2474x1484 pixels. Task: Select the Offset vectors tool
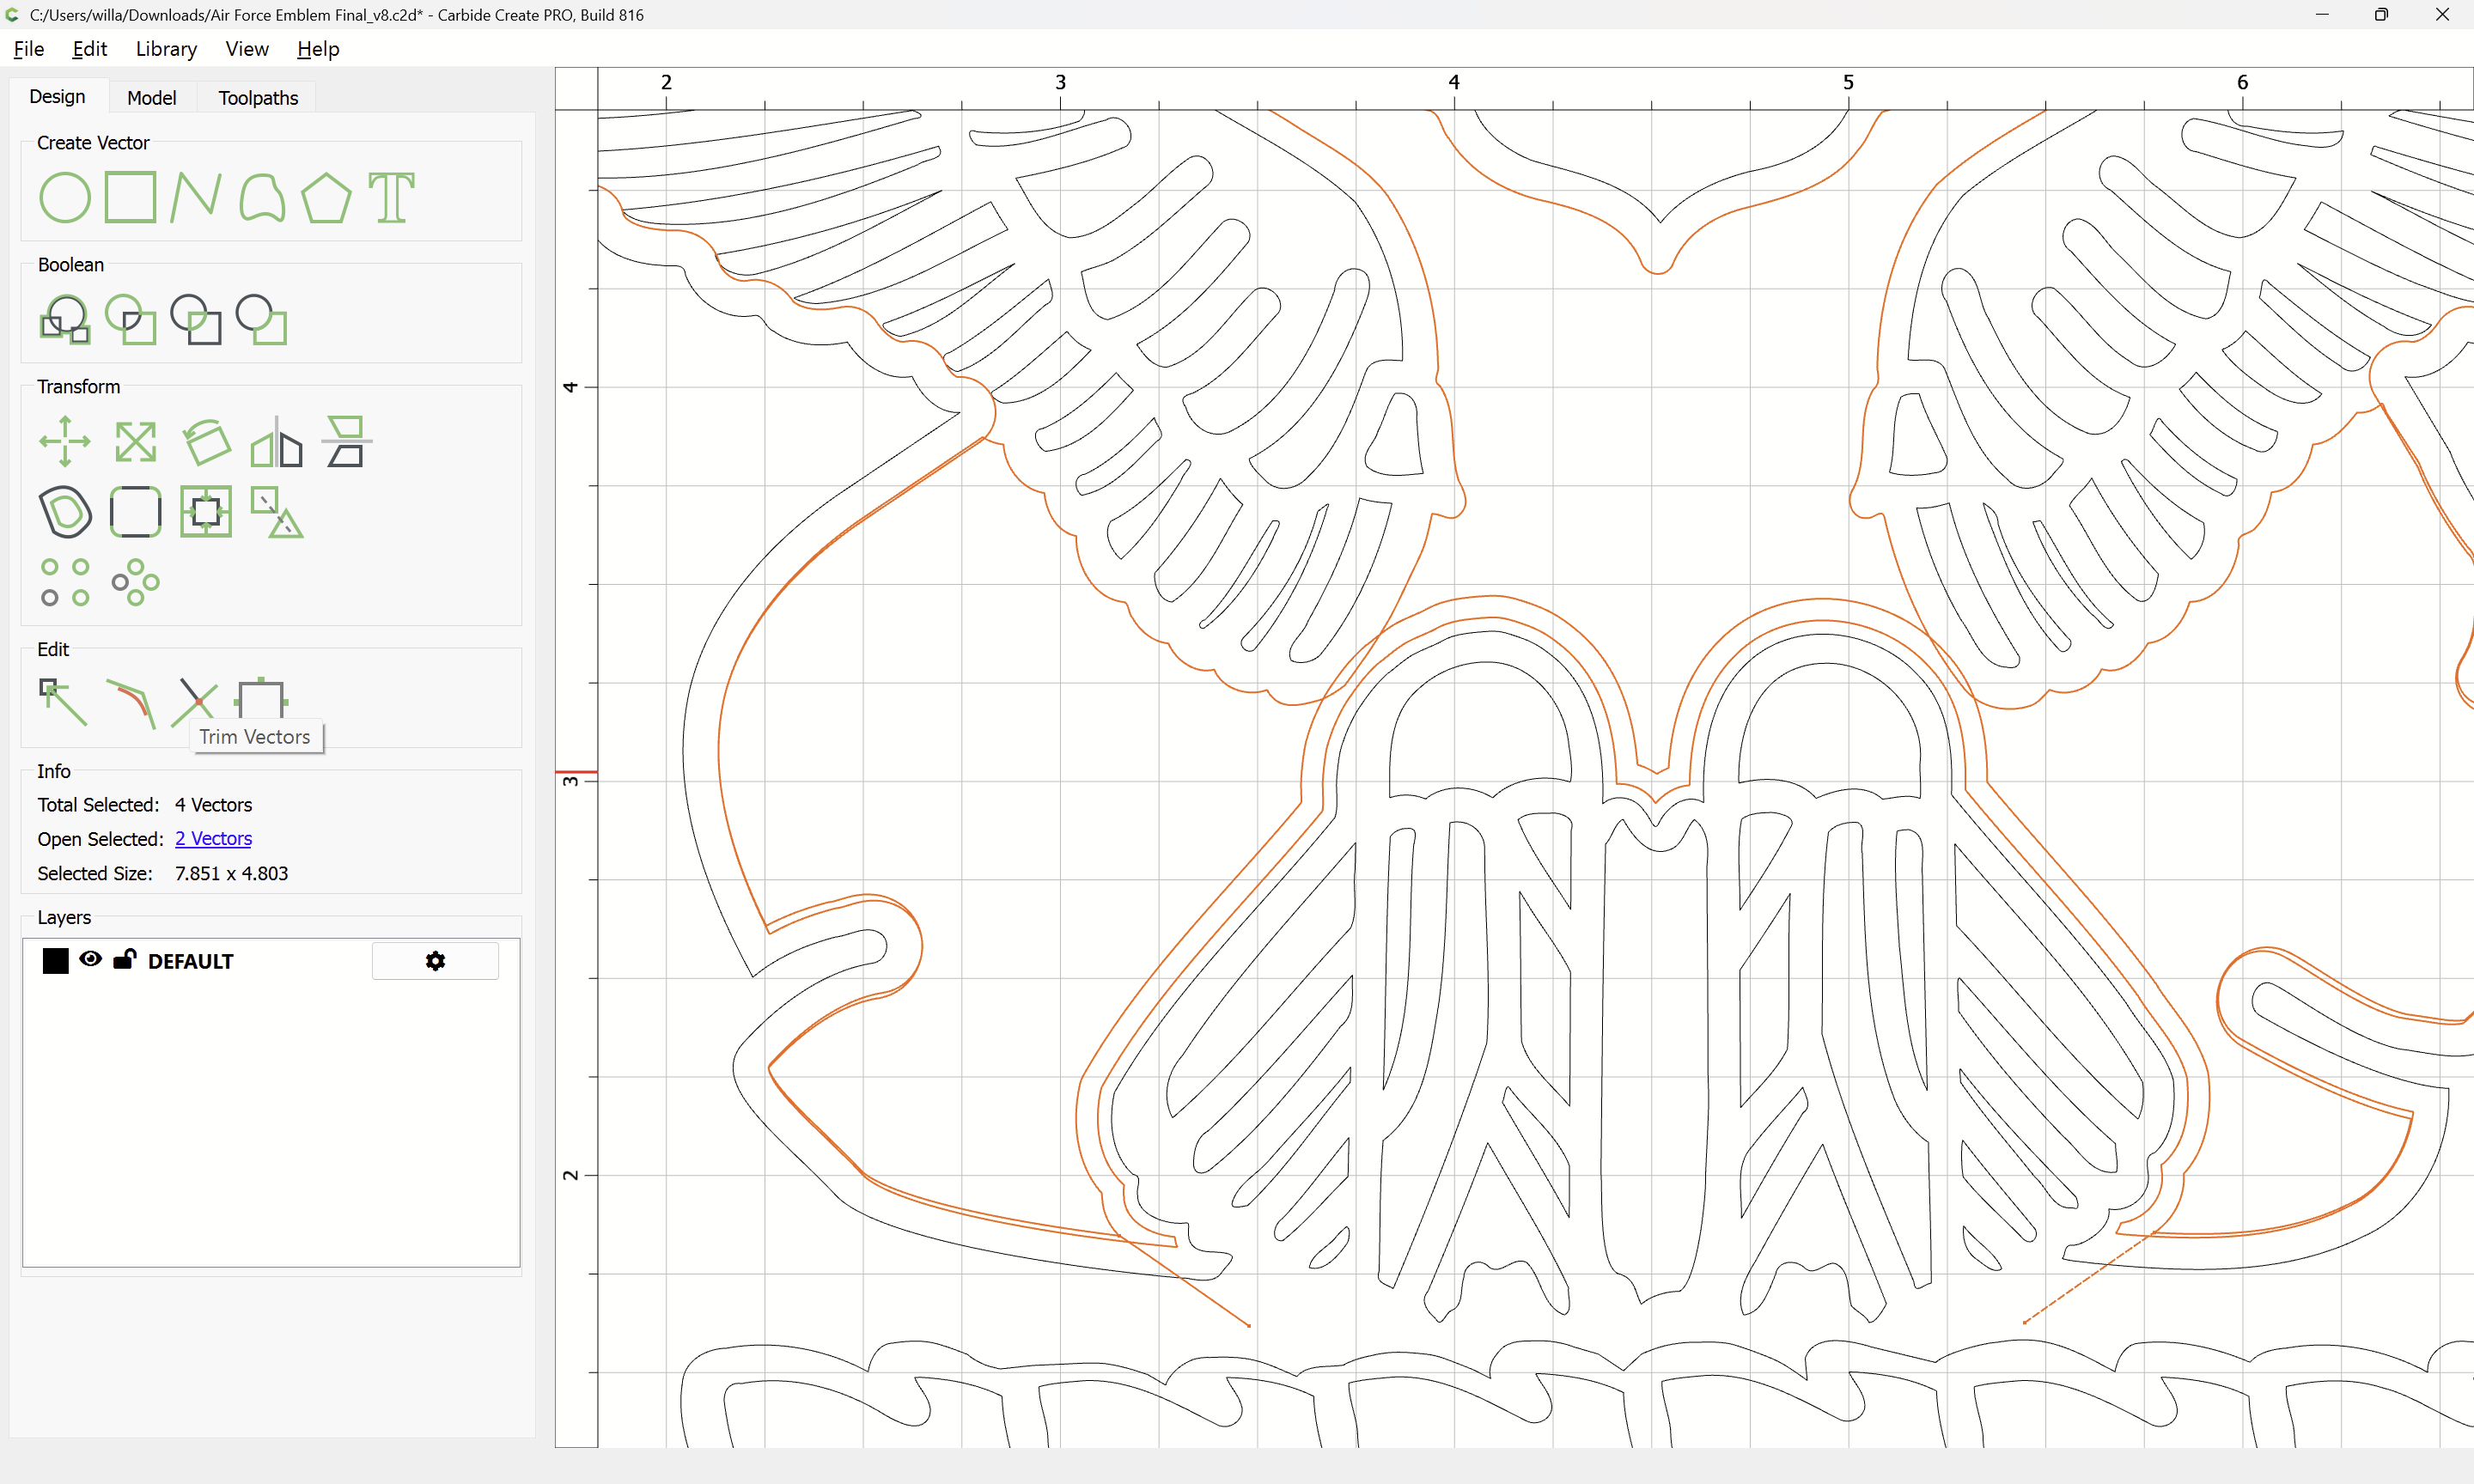(65, 511)
